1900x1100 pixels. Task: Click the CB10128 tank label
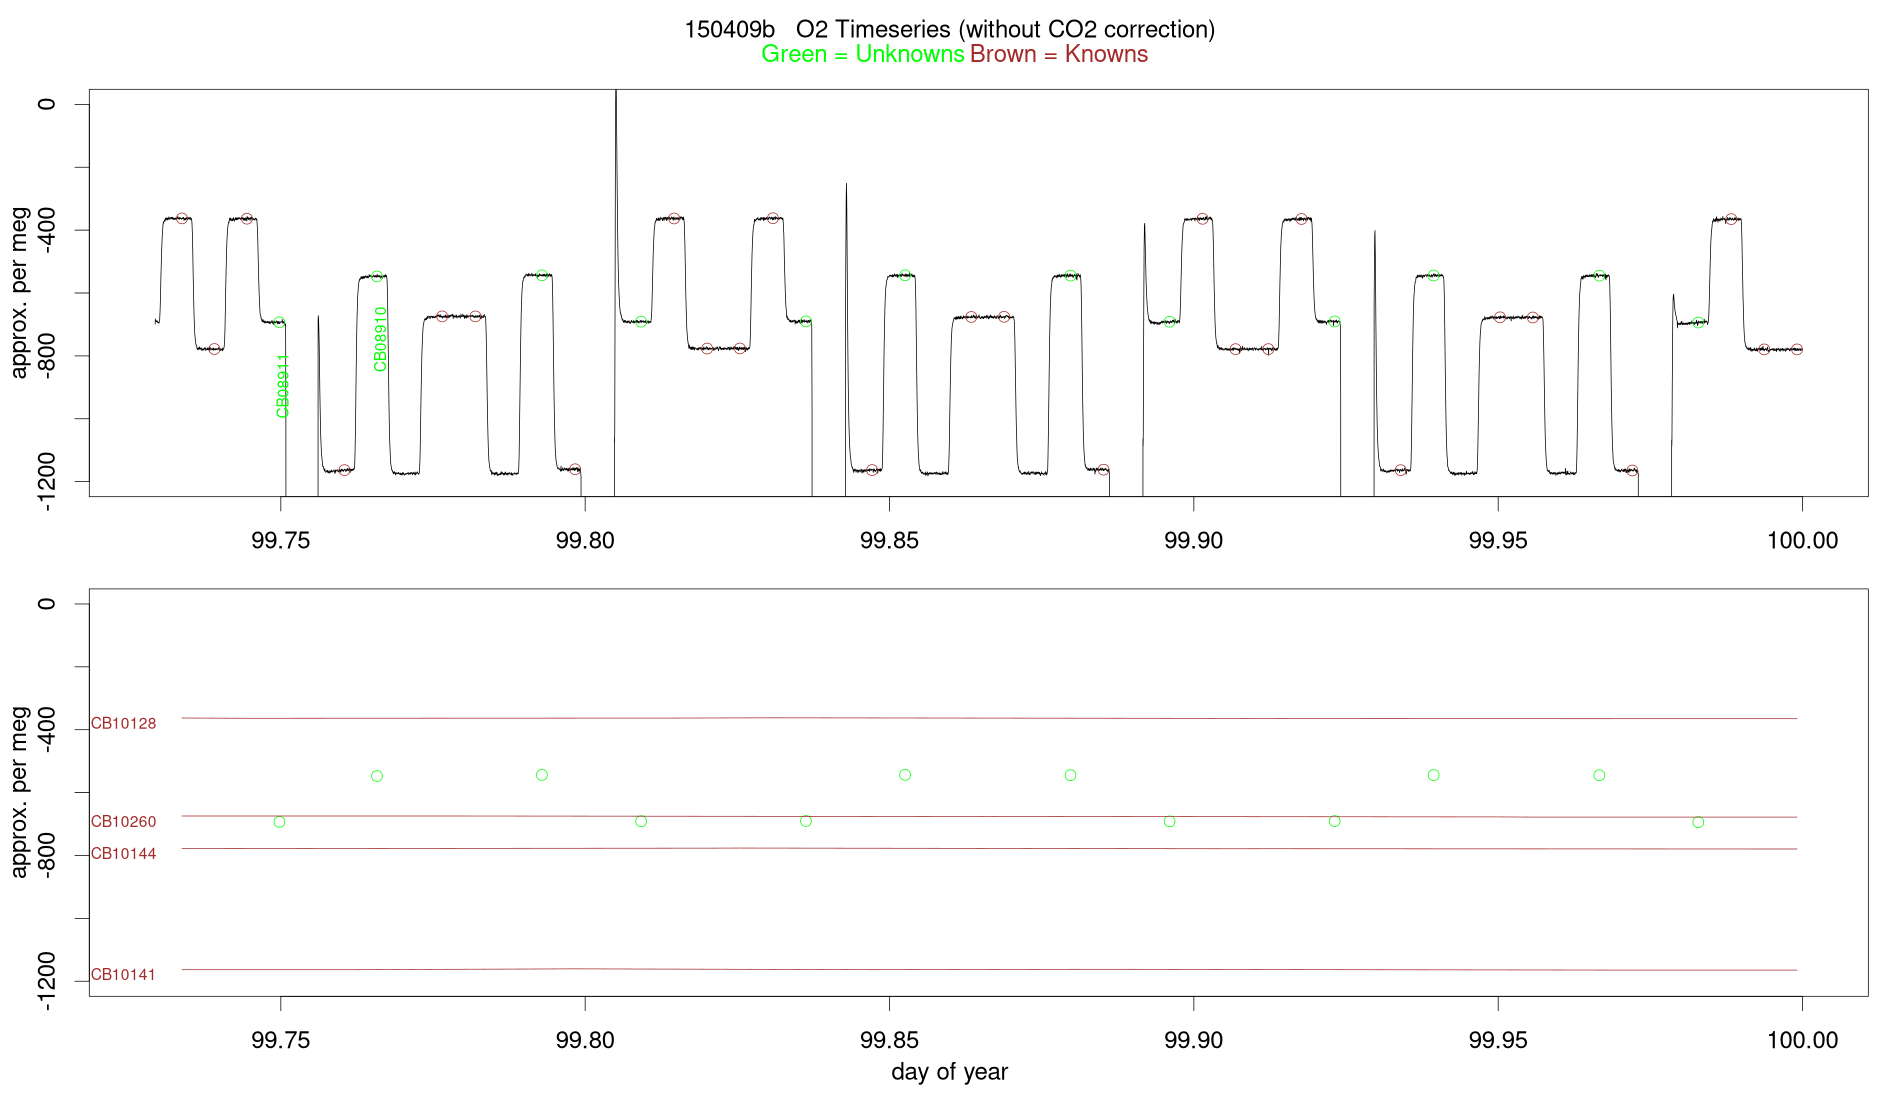124,724
